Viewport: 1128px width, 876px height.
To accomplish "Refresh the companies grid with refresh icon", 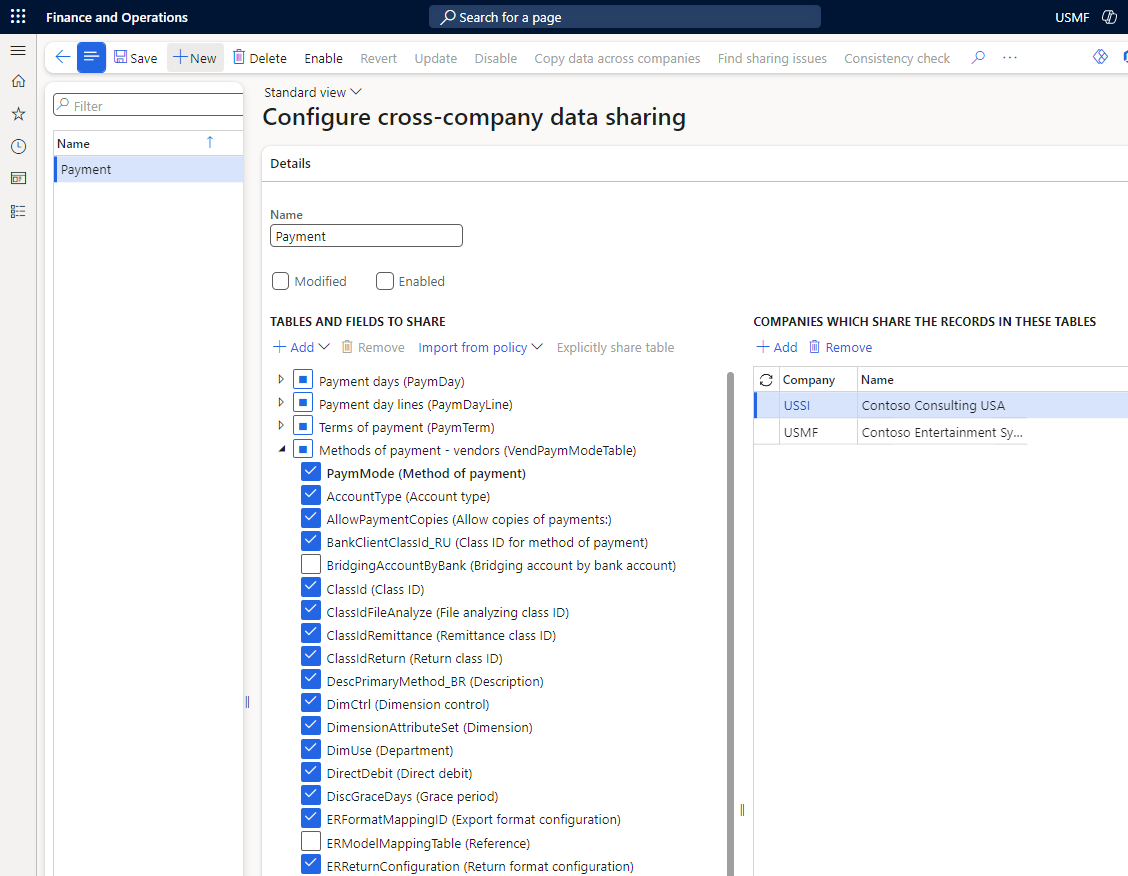I will pos(765,379).
